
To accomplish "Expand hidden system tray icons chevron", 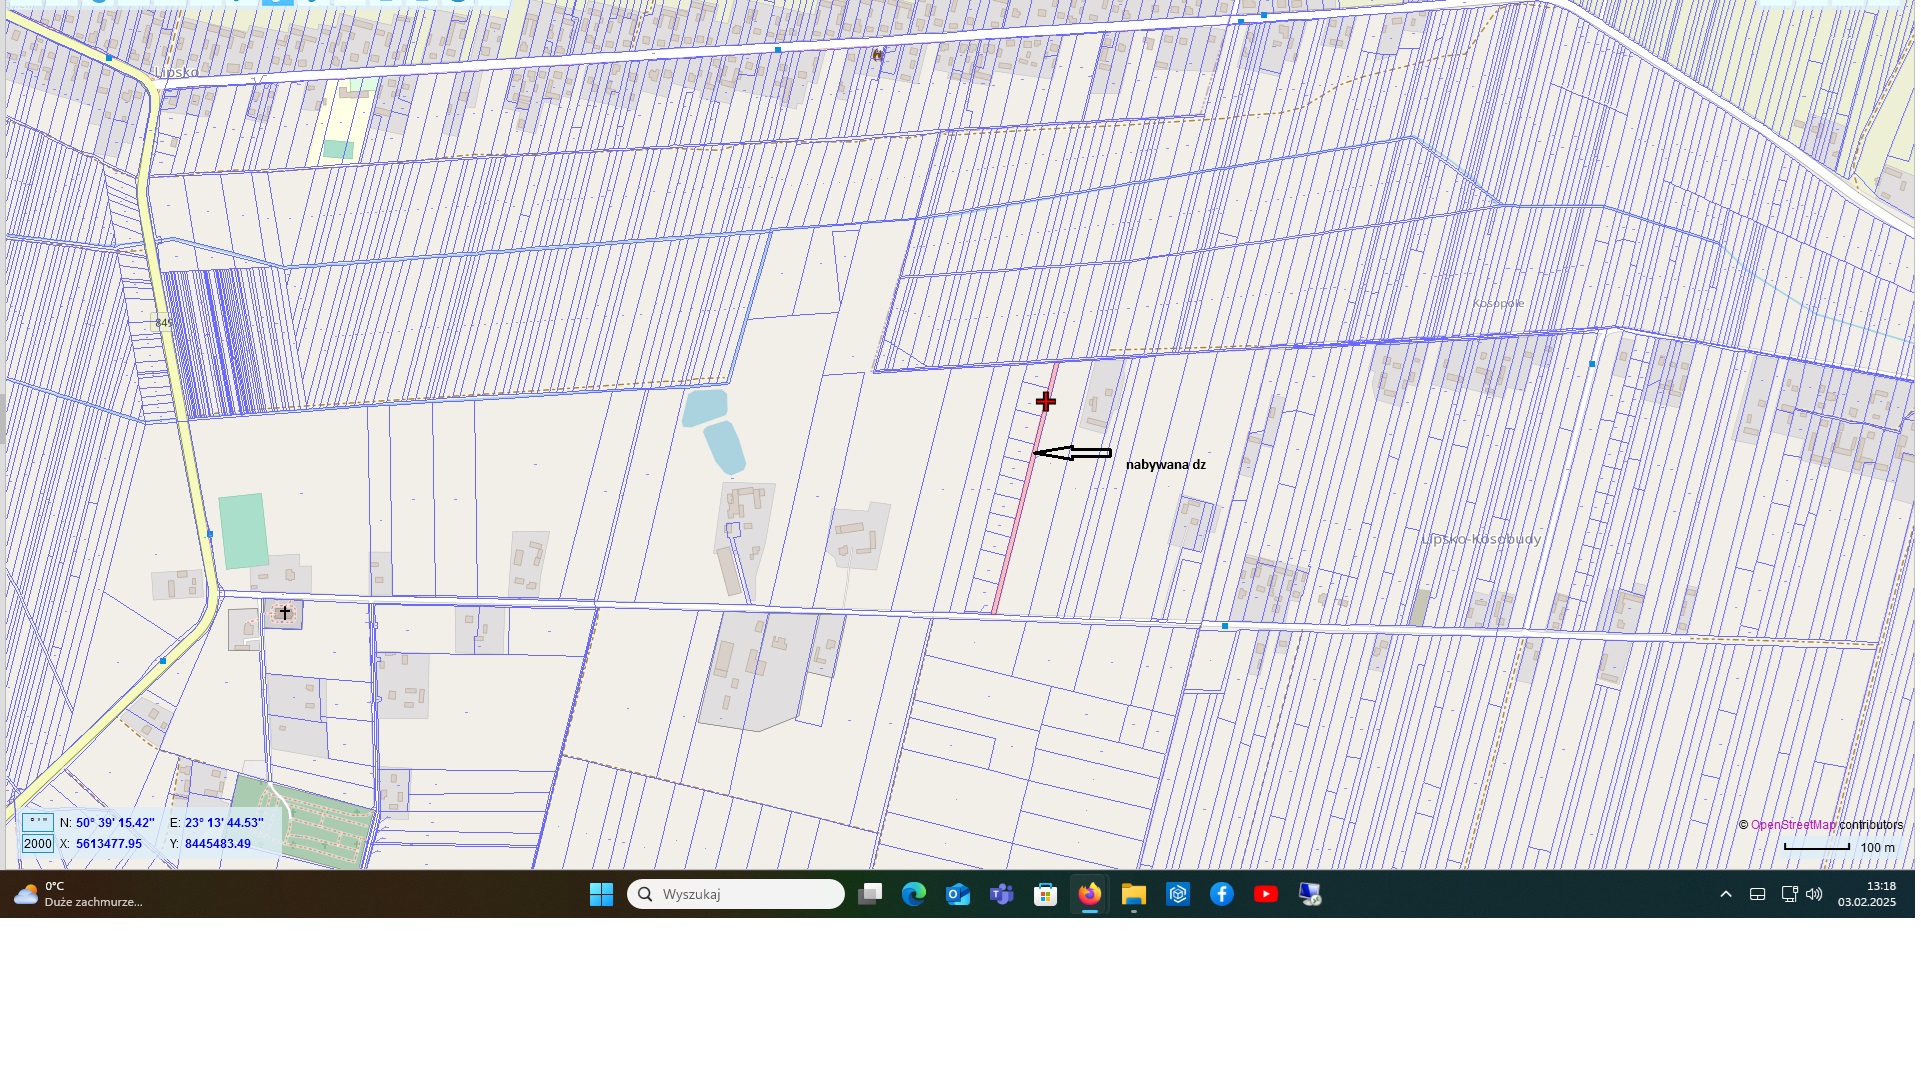I will point(1726,894).
